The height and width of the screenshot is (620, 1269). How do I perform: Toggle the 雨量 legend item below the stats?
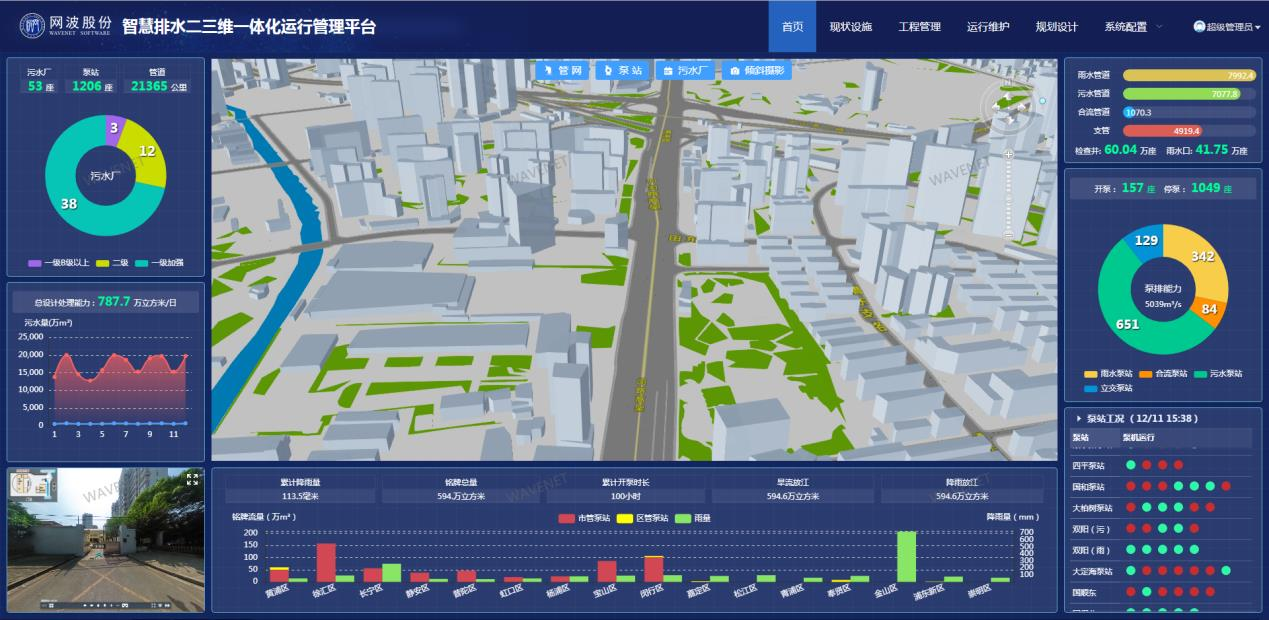692,518
